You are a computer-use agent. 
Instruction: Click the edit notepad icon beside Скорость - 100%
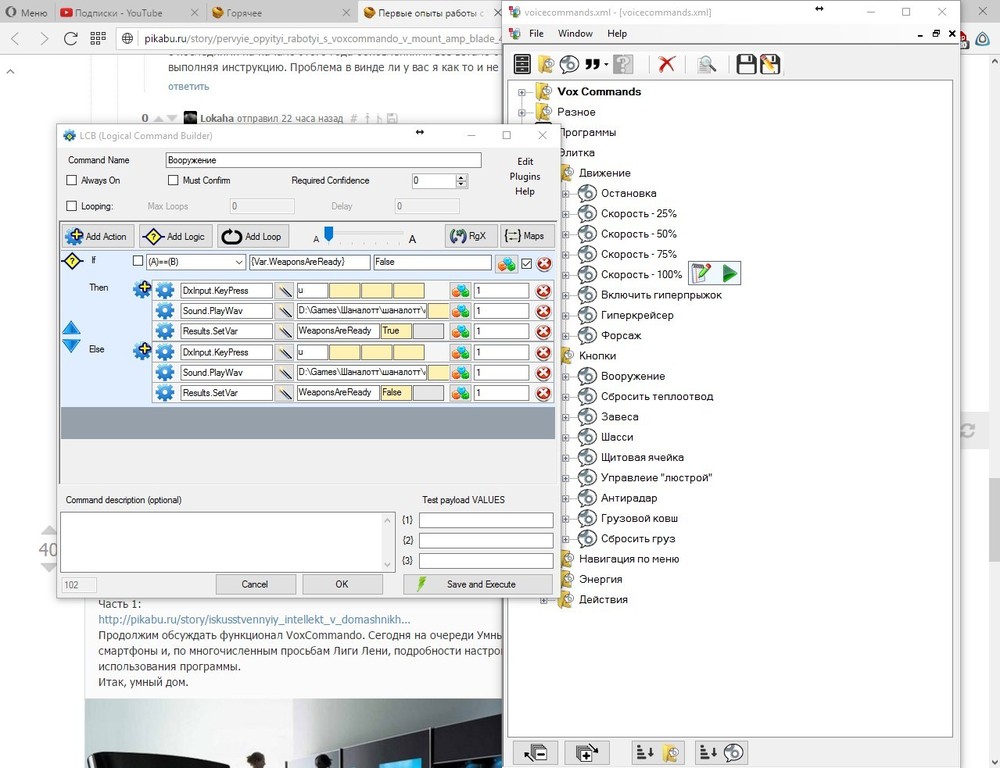coord(700,274)
